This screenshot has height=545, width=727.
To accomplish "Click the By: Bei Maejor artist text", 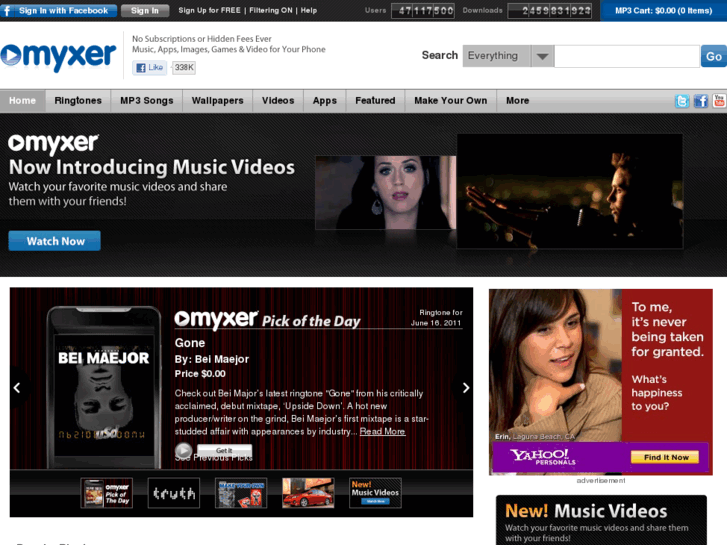I will pos(211,359).
